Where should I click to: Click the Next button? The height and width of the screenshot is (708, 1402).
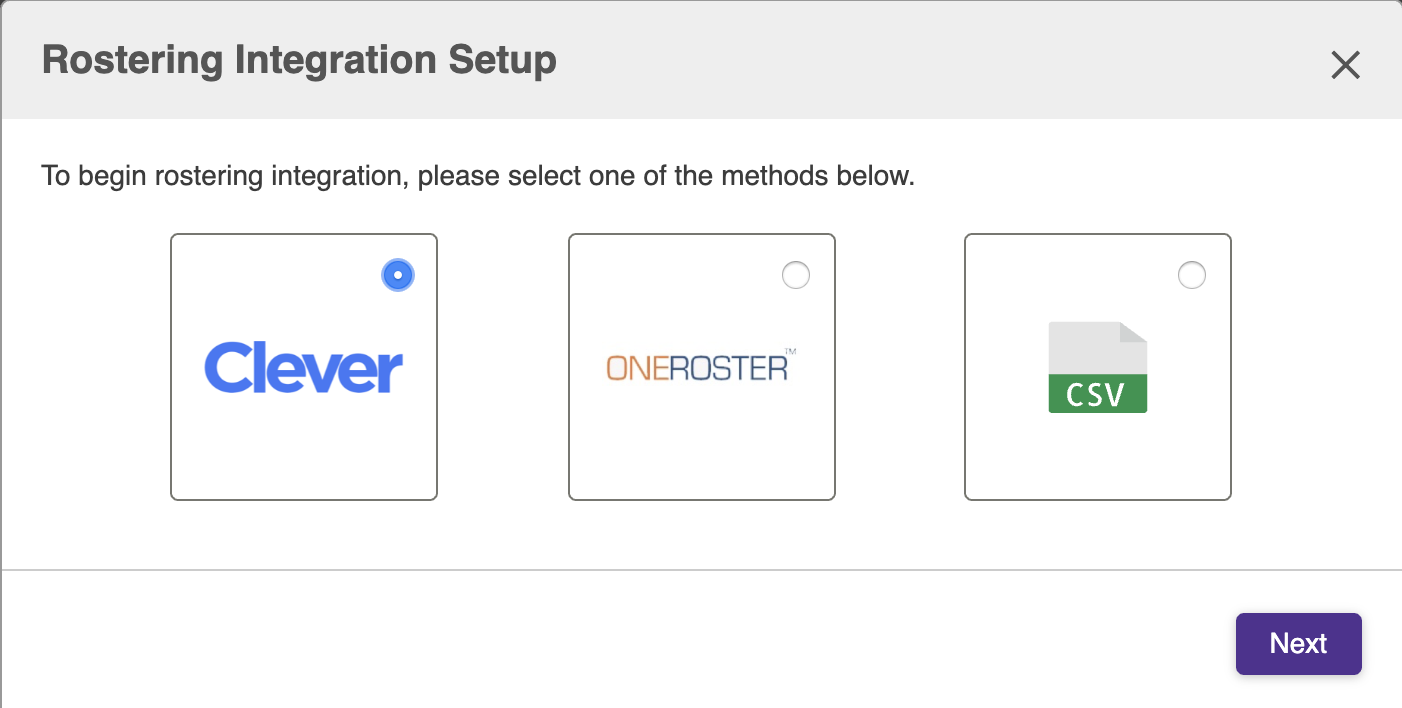[x=1299, y=643]
